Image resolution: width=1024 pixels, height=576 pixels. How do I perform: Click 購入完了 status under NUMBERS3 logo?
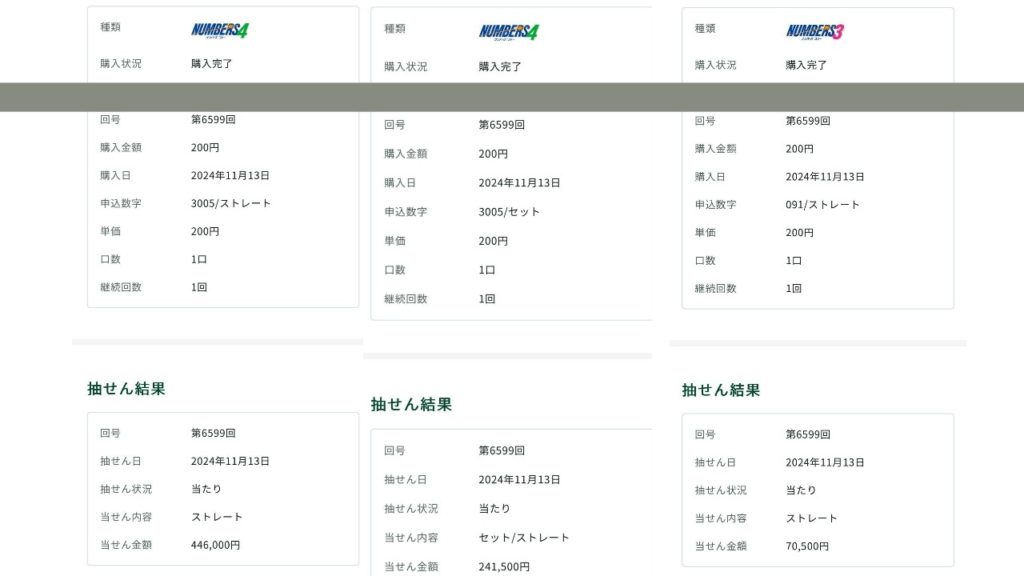(806, 64)
